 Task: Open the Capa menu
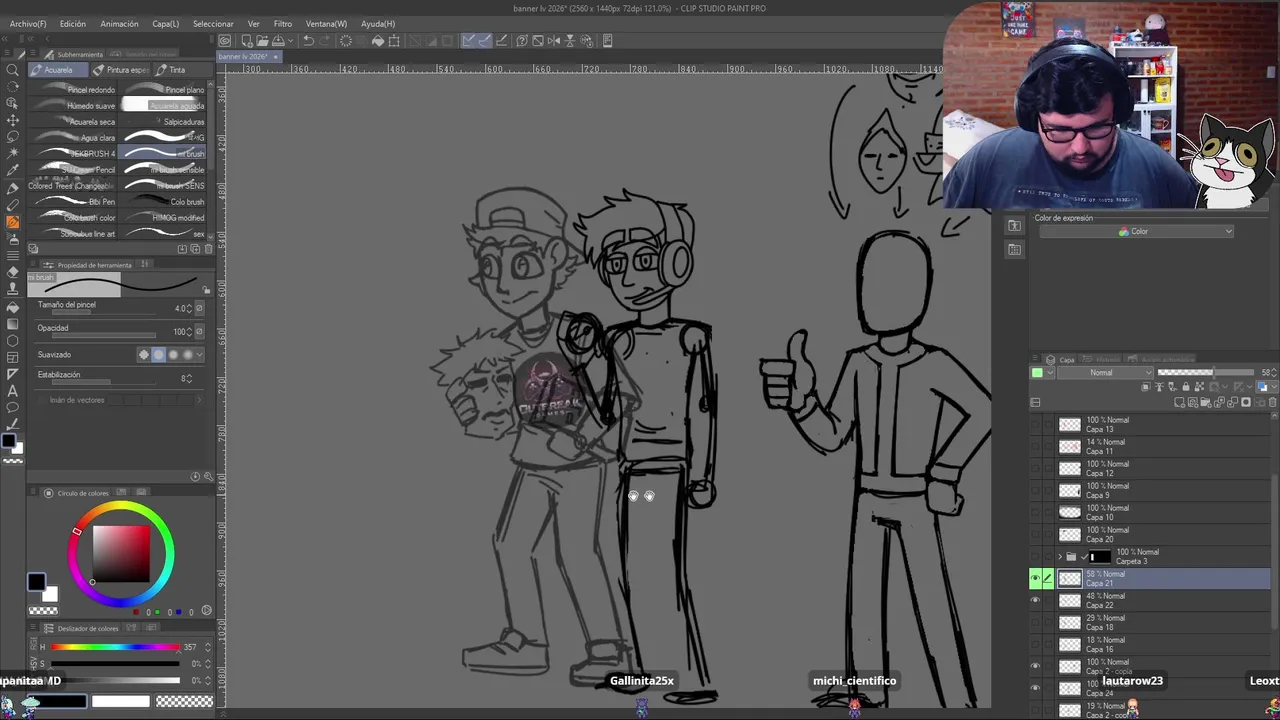[x=165, y=23]
